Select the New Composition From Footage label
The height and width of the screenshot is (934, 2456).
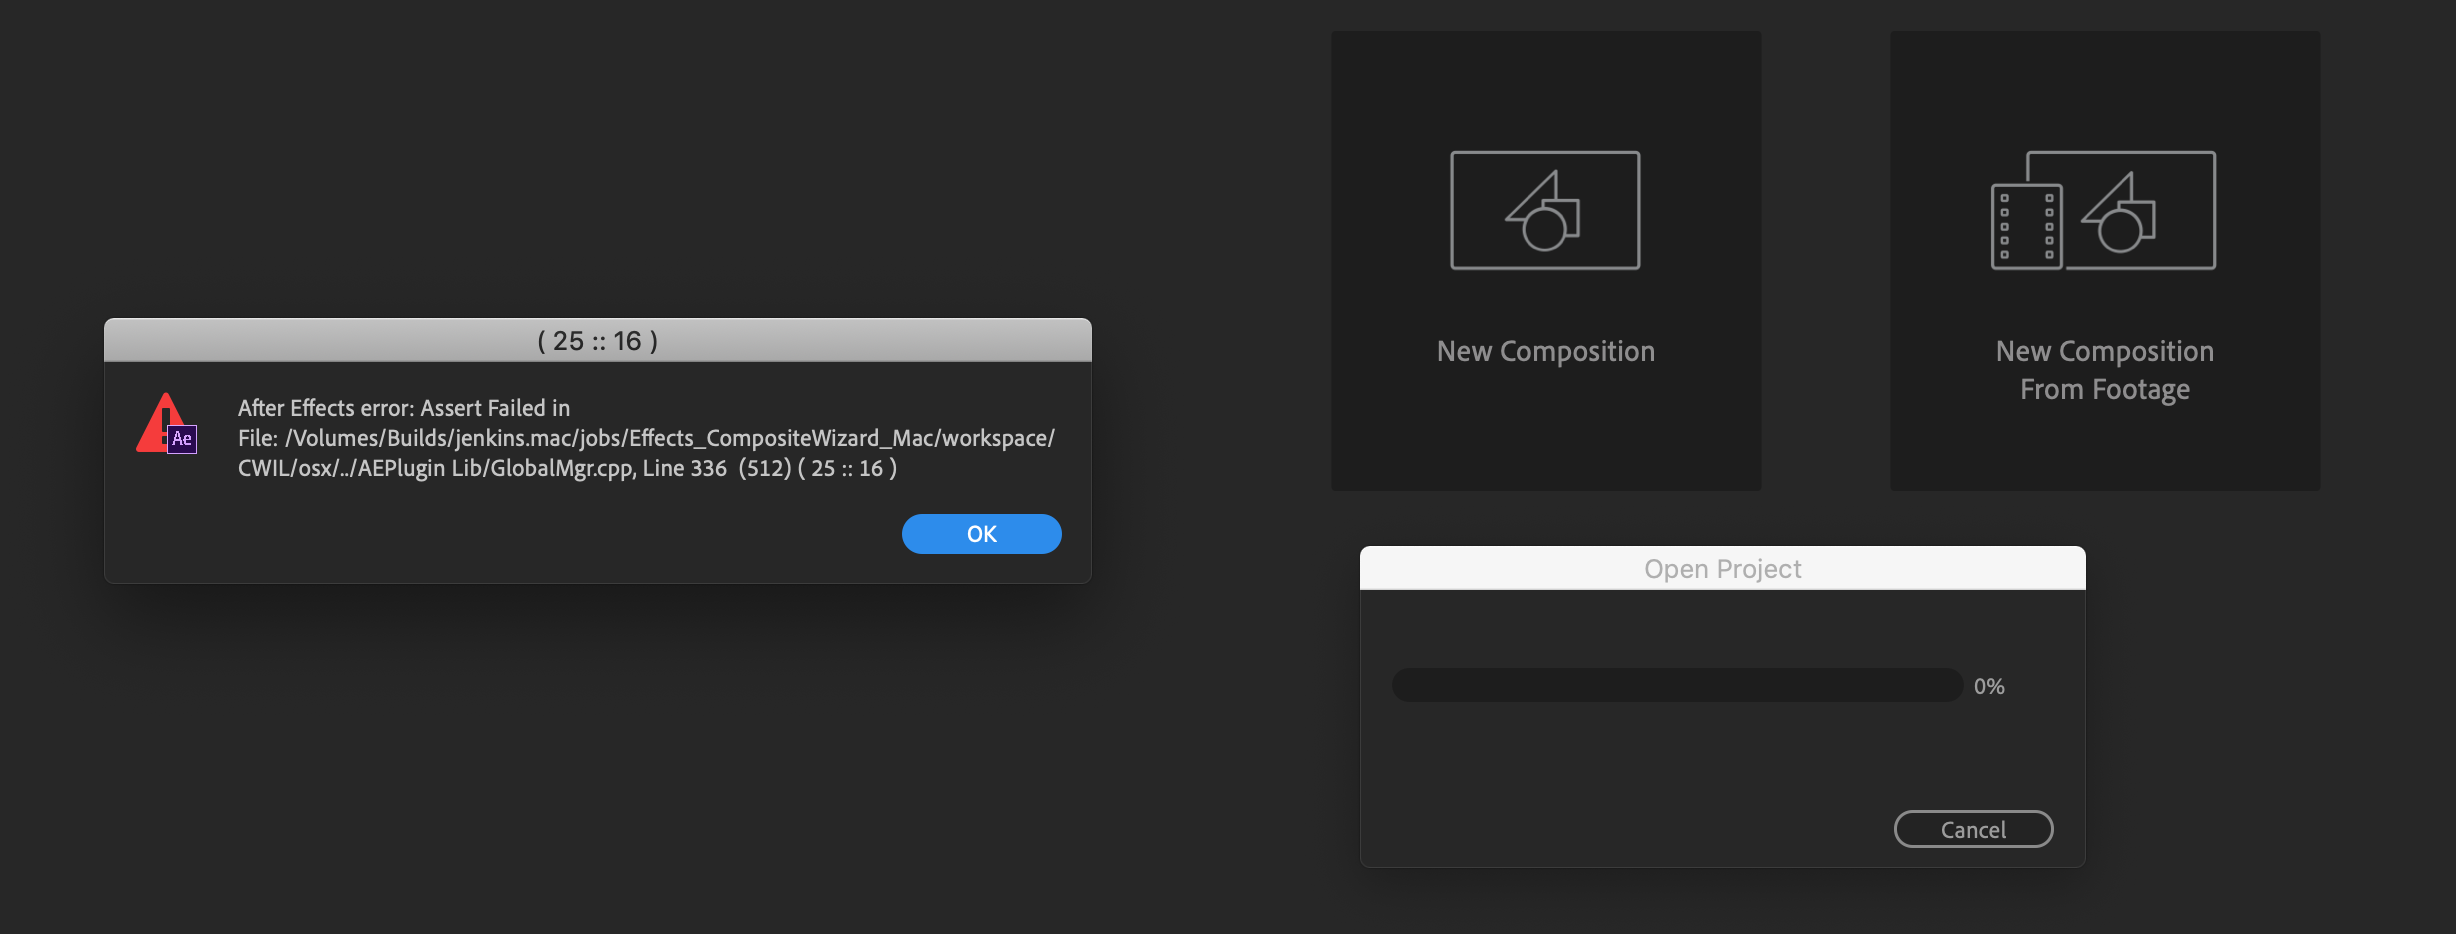(x=2104, y=370)
